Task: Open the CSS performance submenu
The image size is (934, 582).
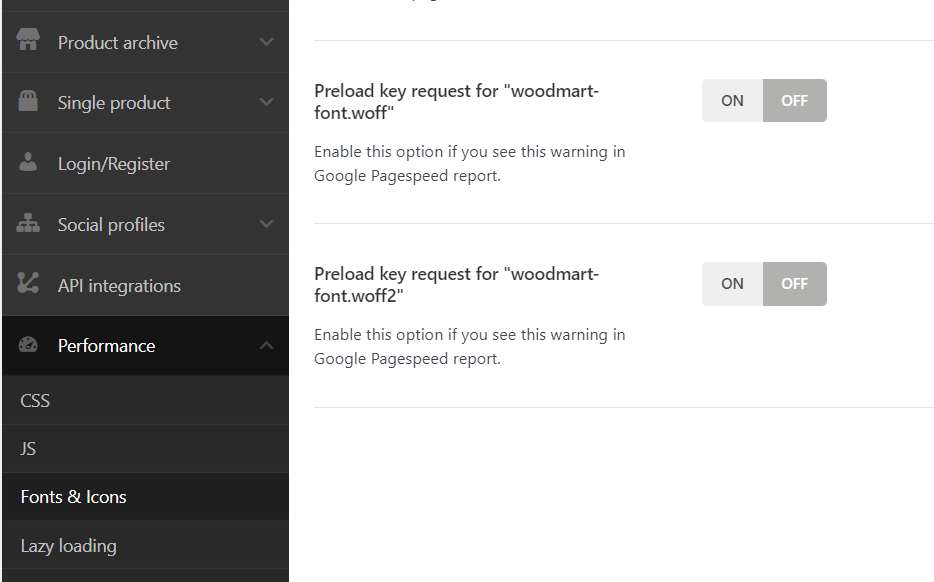Action: click(x=35, y=400)
